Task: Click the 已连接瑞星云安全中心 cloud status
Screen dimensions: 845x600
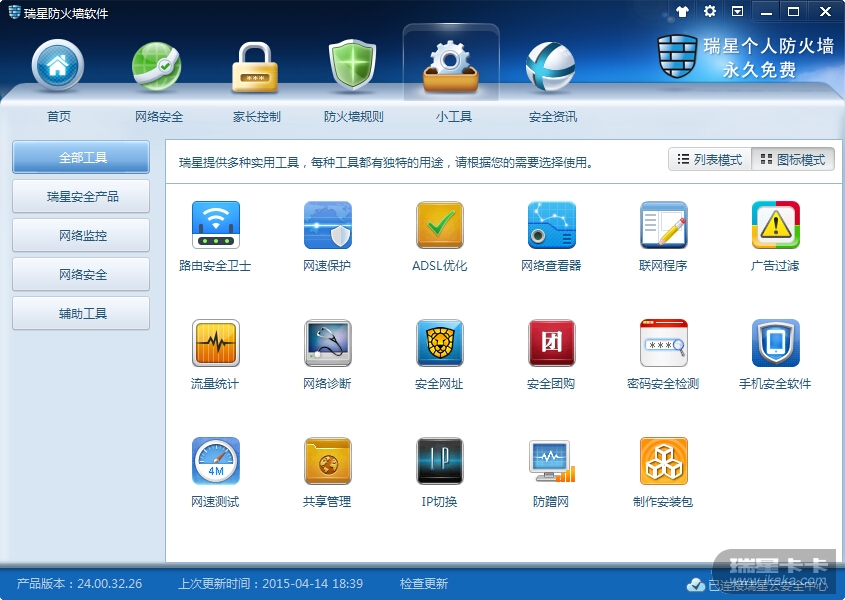Action: pyautogui.click(x=757, y=585)
